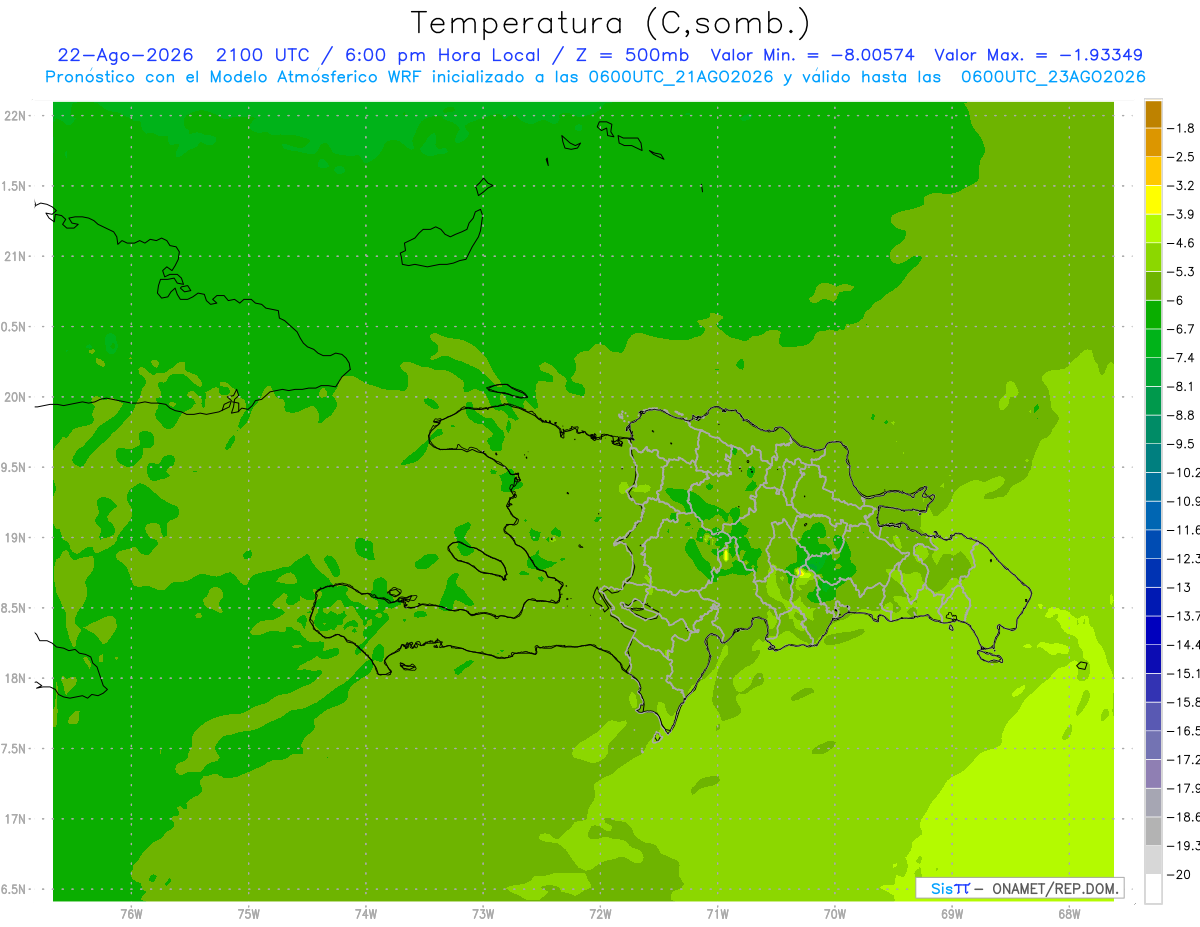This screenshot has width=1200, height=927.
Task: Click the "2100 UTC" time label
Action: pos(260,55)
